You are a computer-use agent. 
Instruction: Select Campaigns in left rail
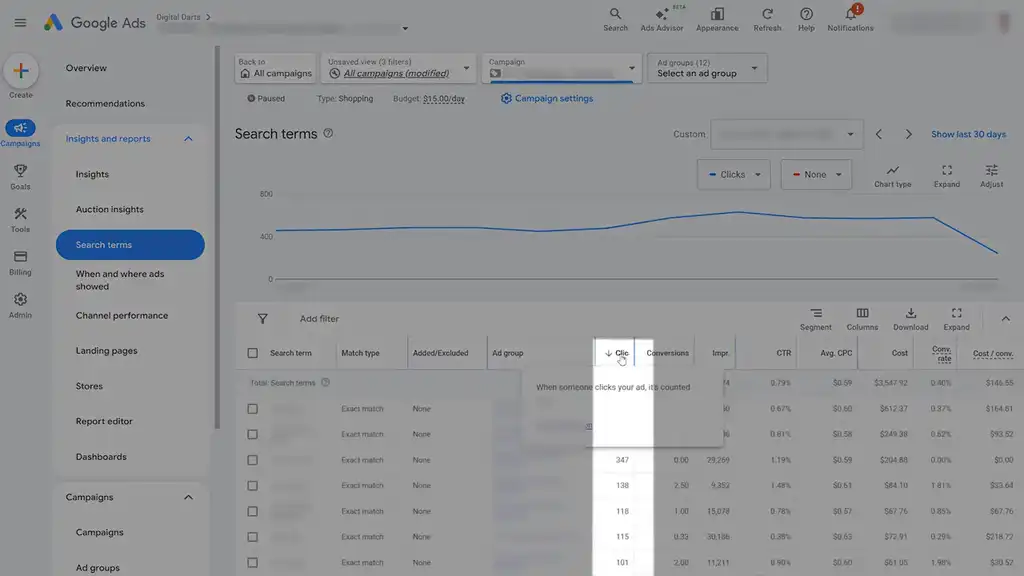pyautogui.click(x=20, y=133)
